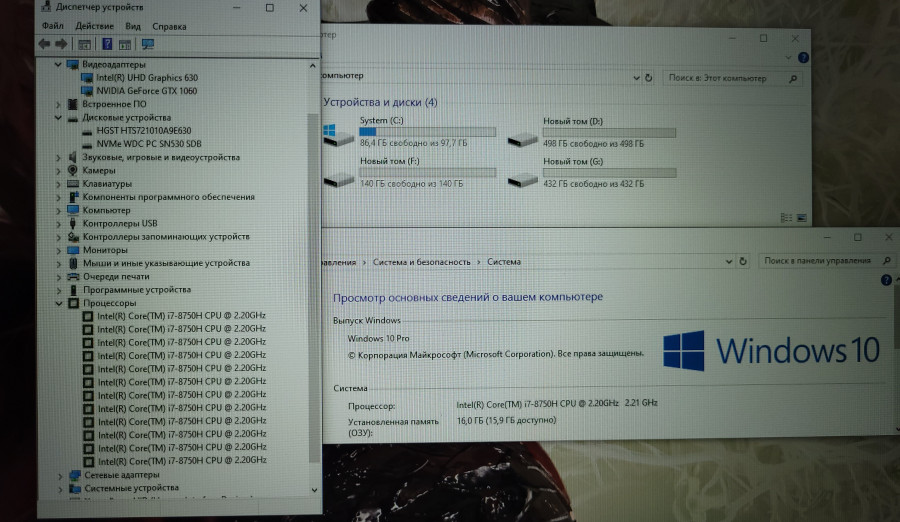Click the Back arrow in Device Manager toolbar
The image size is (900, 522).
point(44,44)
